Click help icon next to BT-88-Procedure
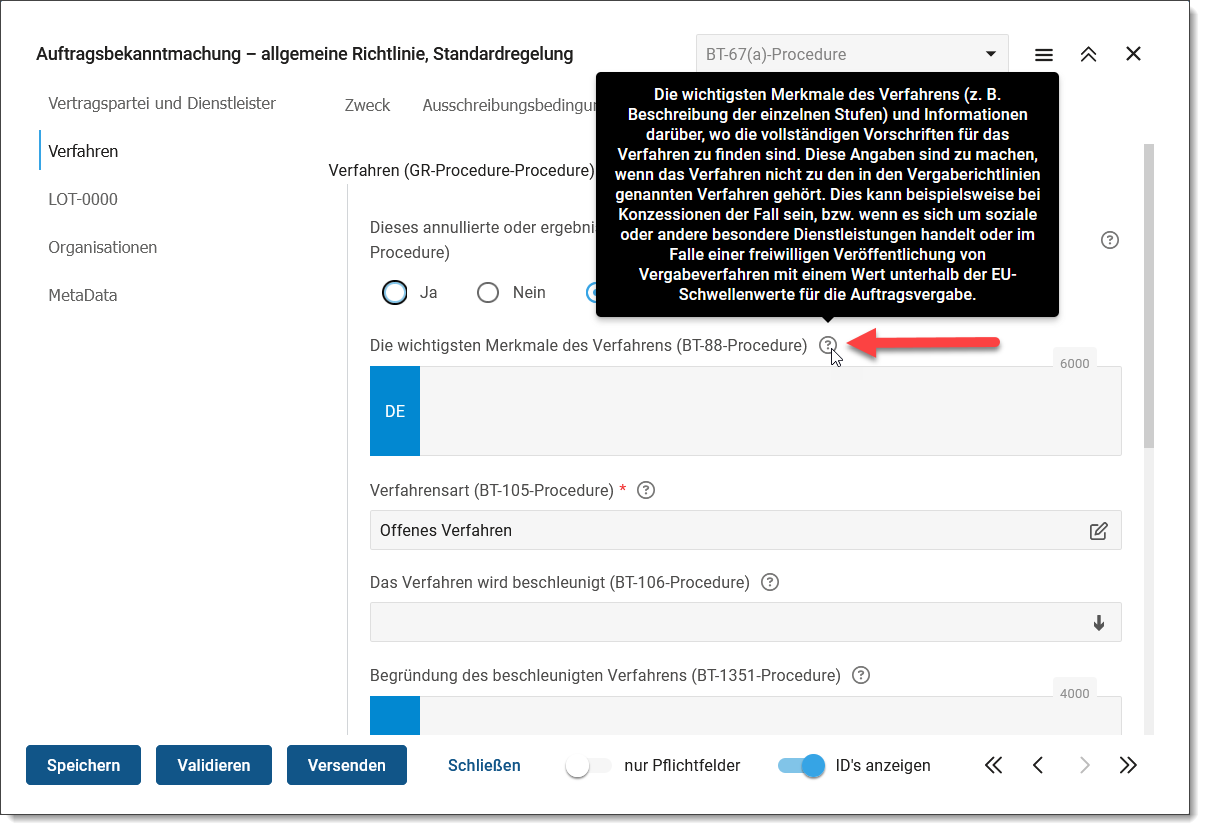Screen dimensions: 1205x830 [x=827, y=345]
